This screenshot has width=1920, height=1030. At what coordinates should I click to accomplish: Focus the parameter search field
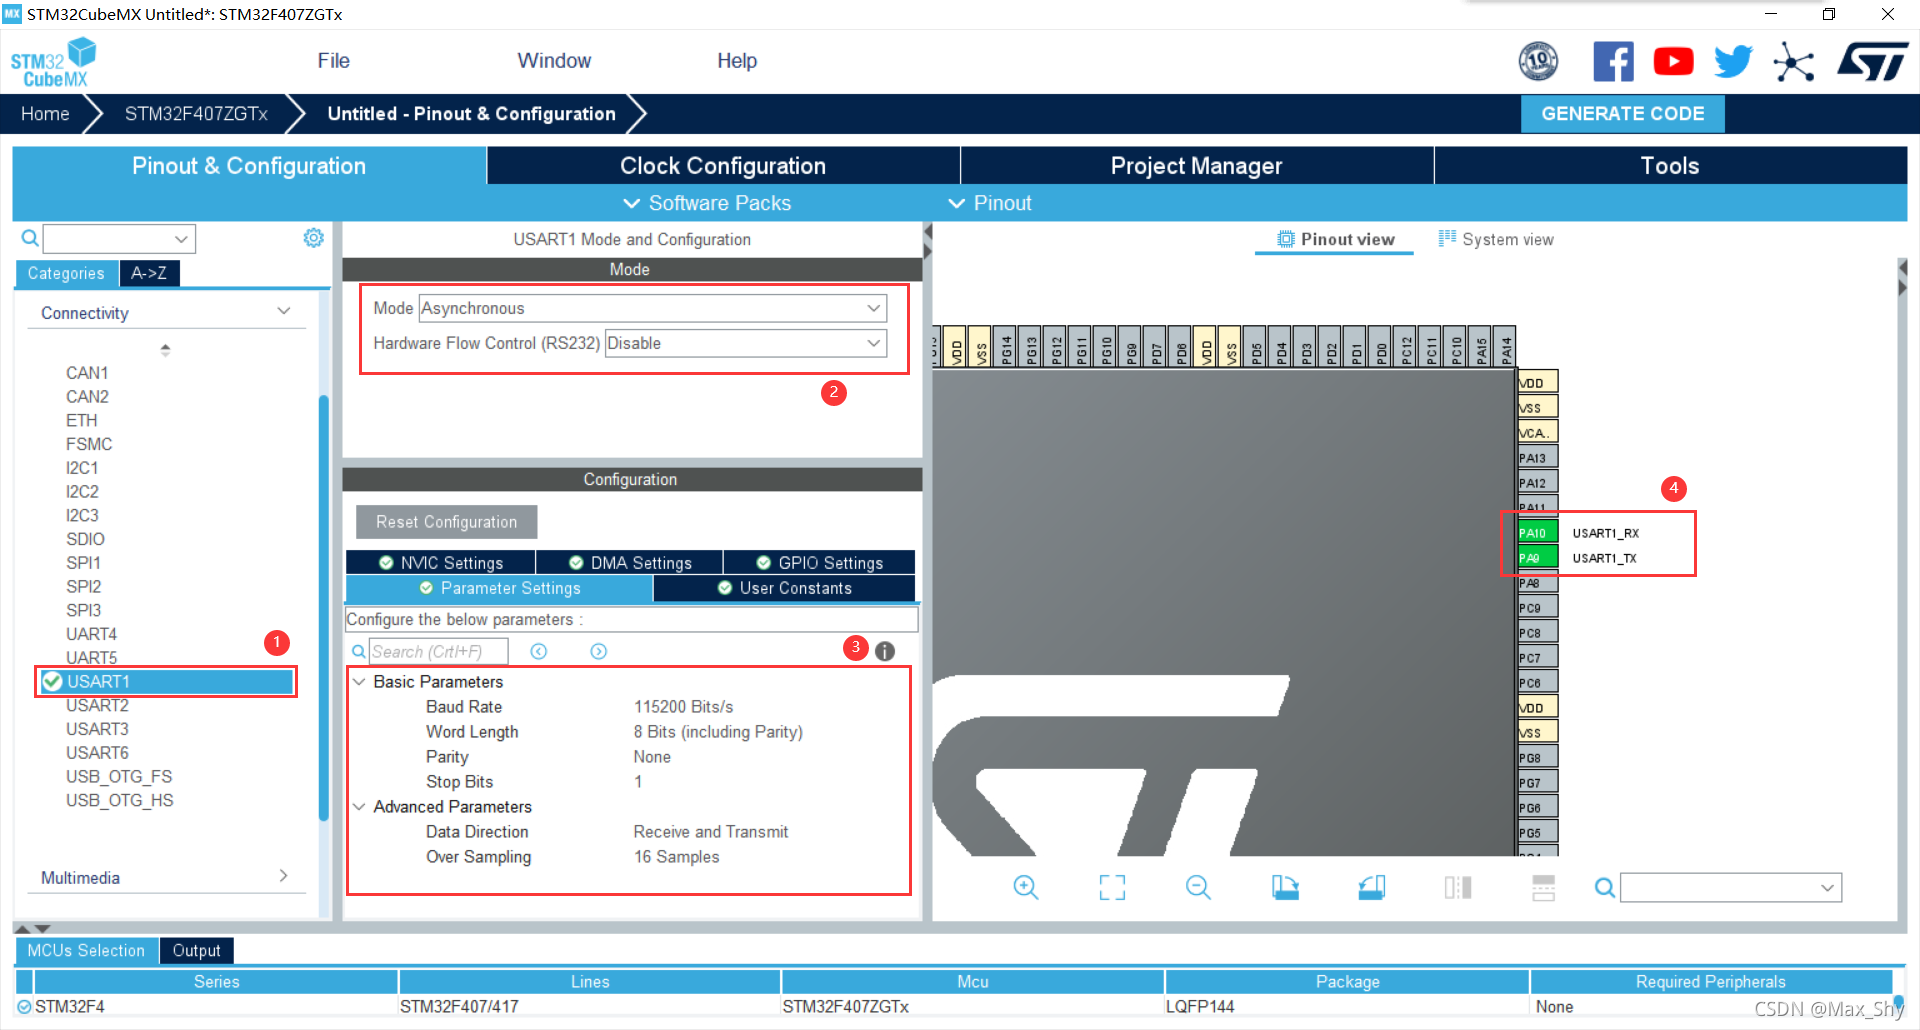[438, 652]
